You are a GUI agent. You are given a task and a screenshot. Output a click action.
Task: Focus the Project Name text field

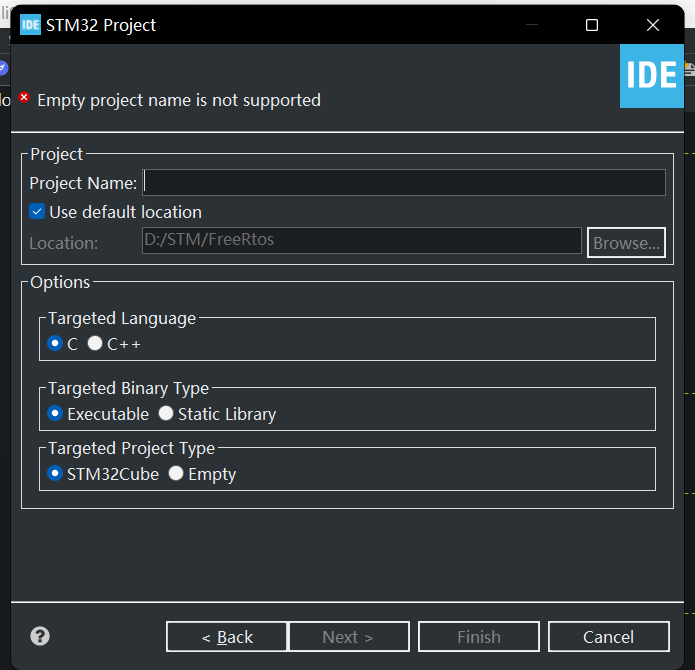click(404, 182)
